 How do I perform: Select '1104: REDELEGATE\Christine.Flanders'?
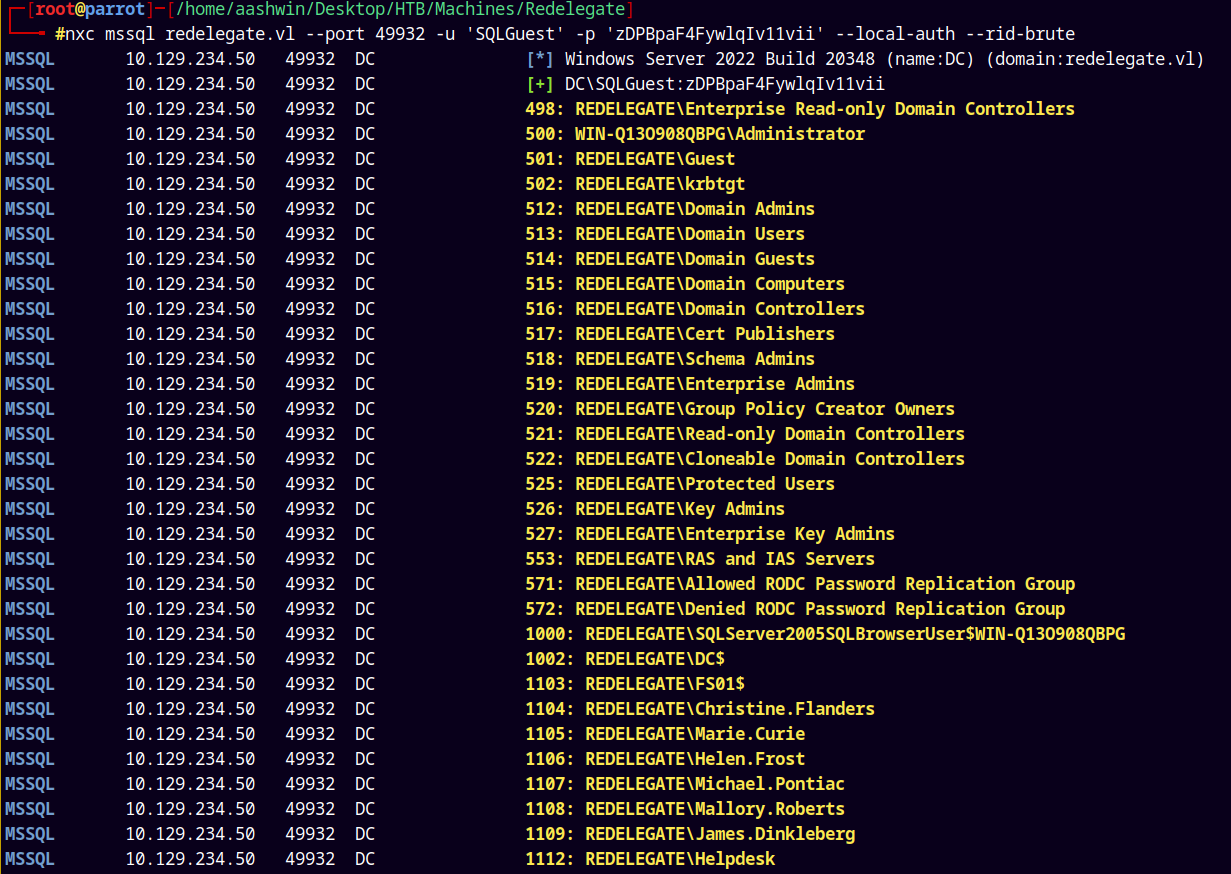[700, 710]
